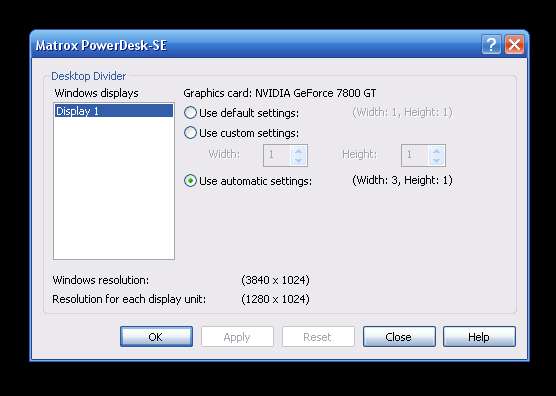Click the Desktop Divider group title
The width and height of the screenshot is (556, 396).
coord(89,76)
